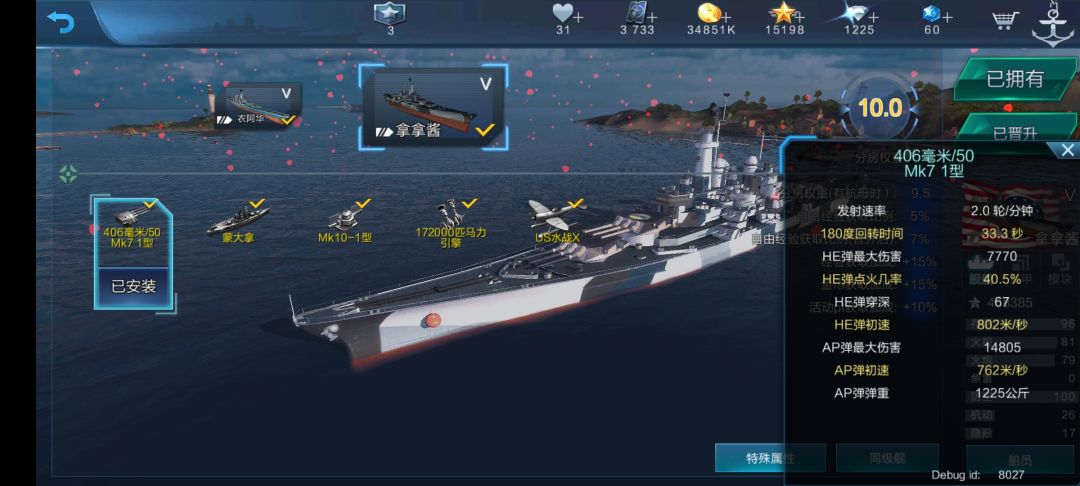Open the rank badge showing 3
The image size is (1080, 486).
coord(390,19)
